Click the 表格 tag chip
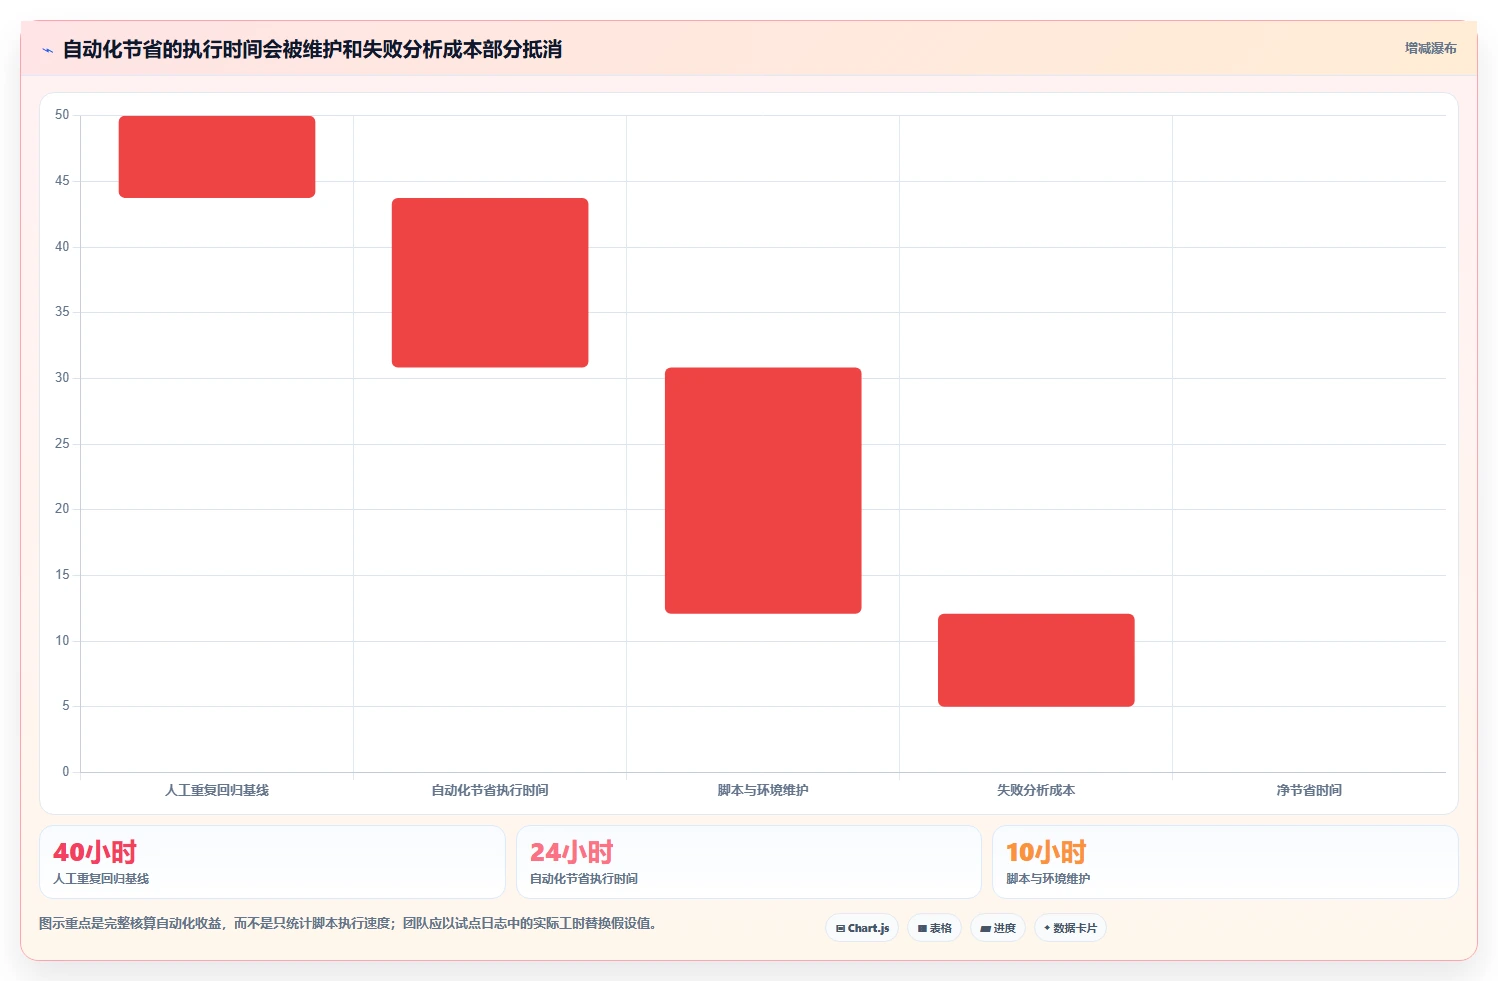Image resolution: width=1498 pixels, height=981 pixels. (x=934, y=928)
